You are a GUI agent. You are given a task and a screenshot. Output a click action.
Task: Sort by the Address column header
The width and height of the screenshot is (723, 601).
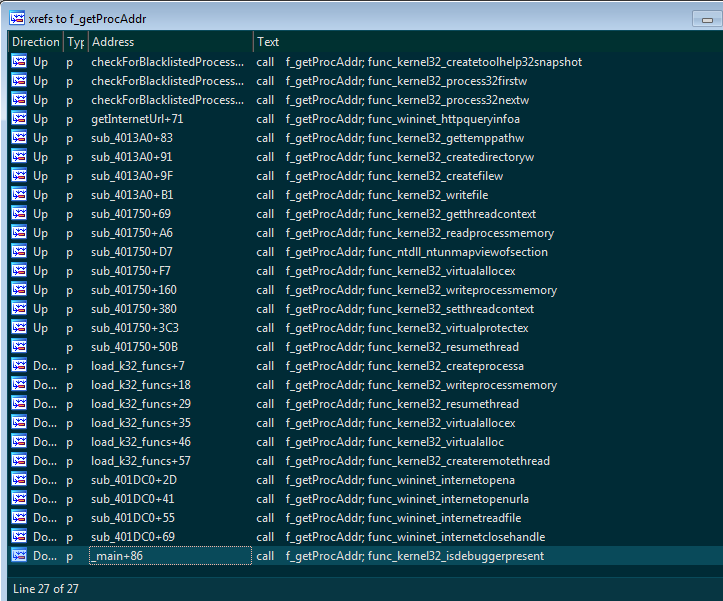(169, 42)
